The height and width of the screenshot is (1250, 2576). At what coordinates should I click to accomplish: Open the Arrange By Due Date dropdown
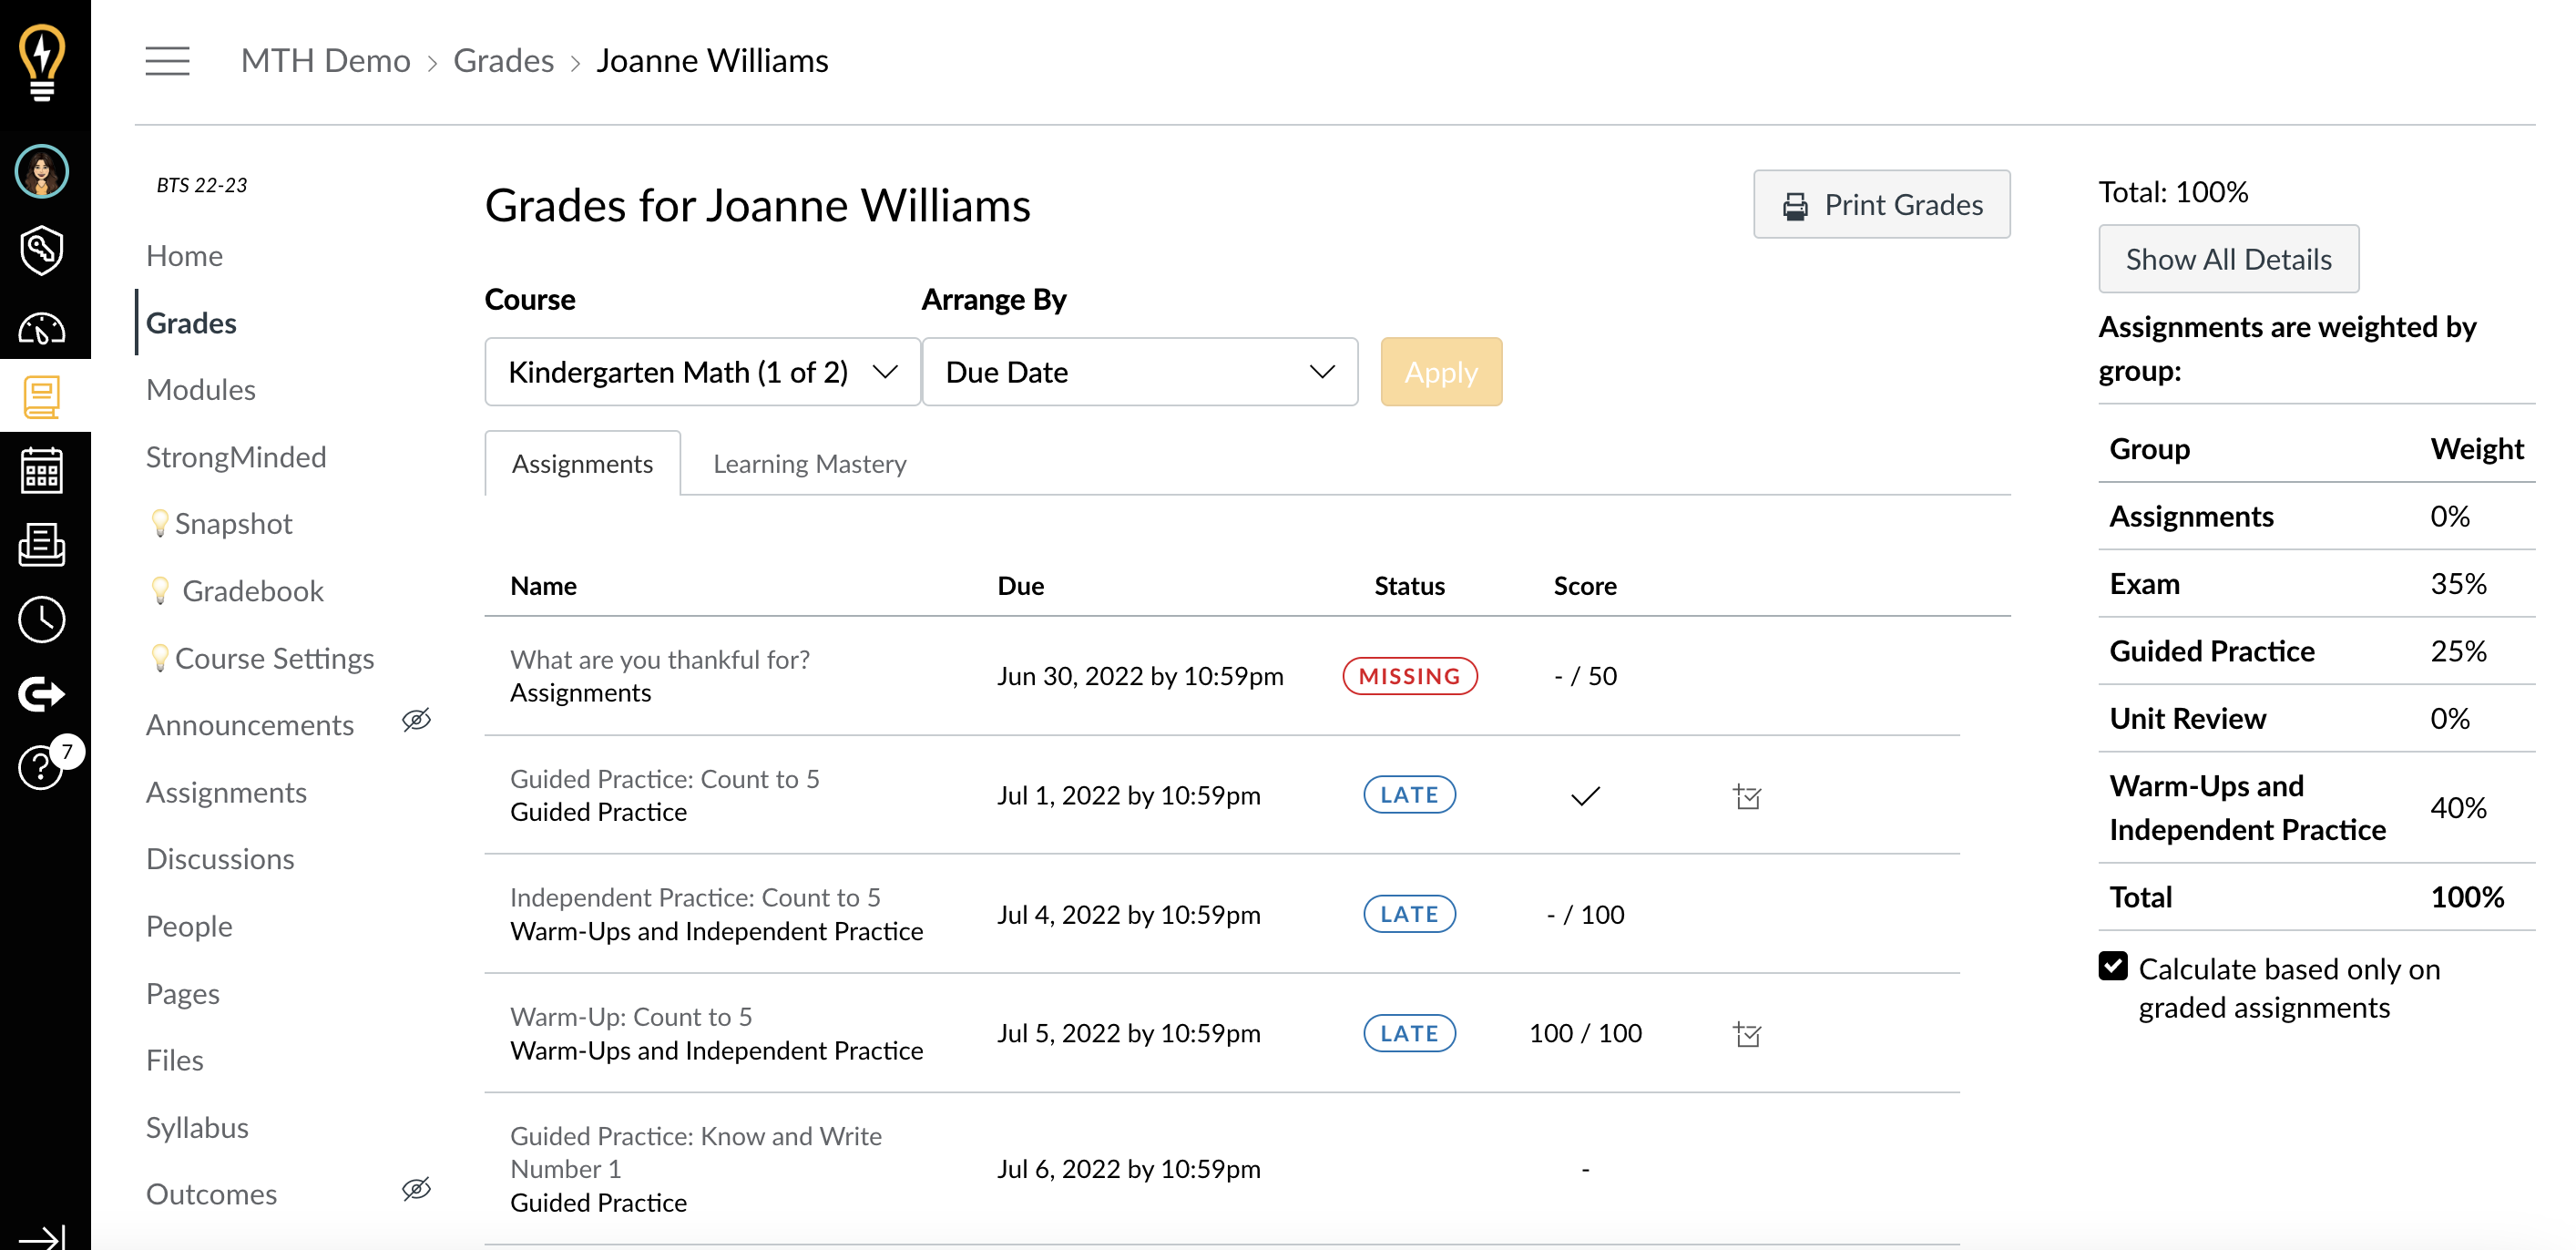pos(1139,372)
